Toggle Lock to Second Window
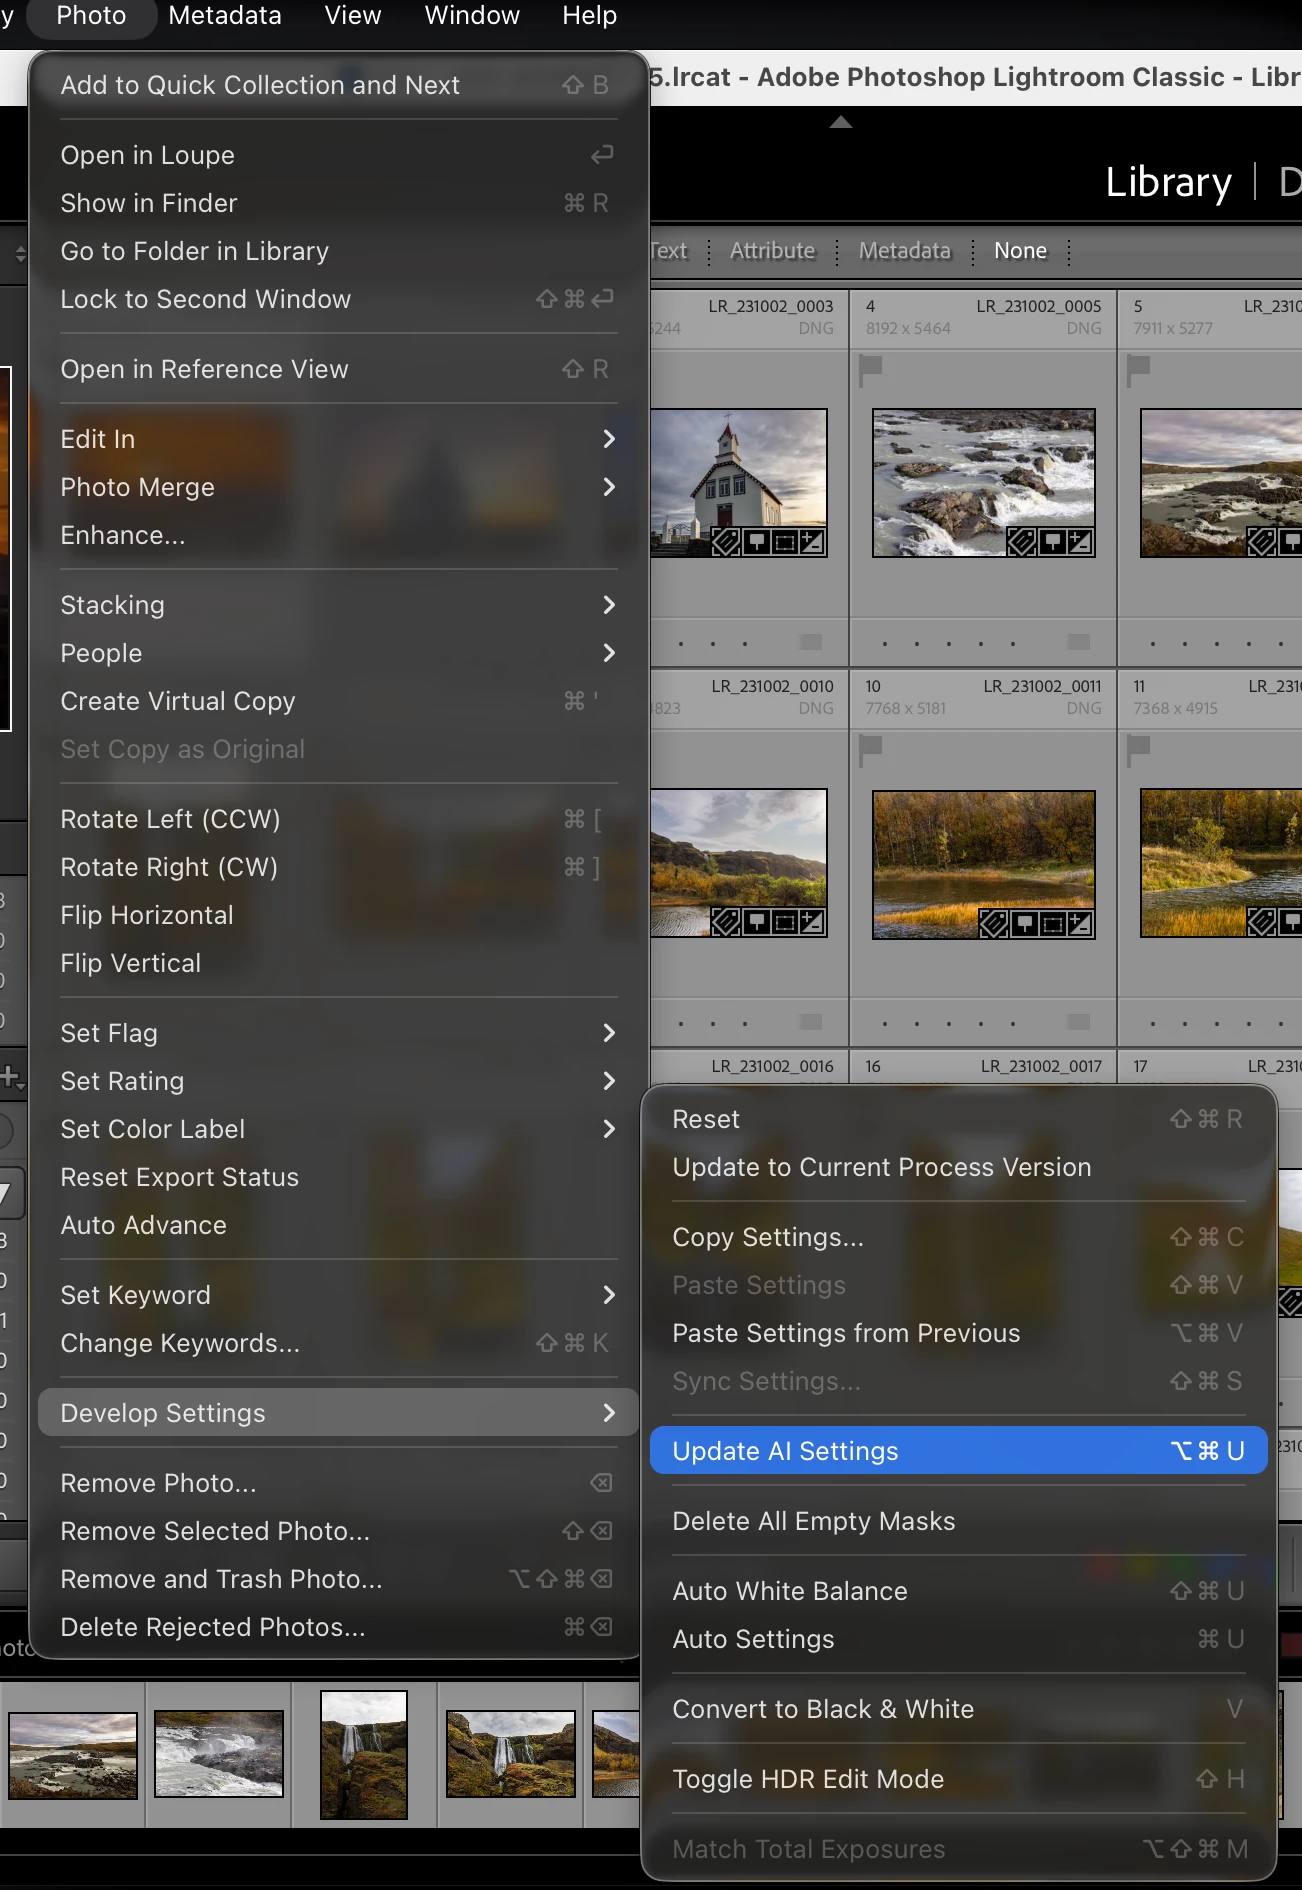 (x=338, y=299)
